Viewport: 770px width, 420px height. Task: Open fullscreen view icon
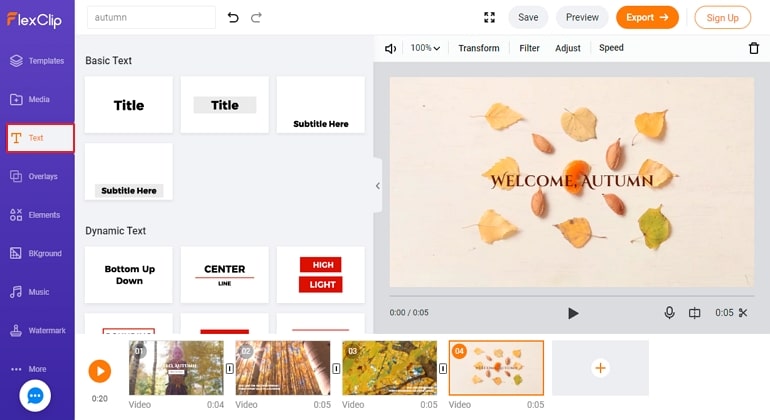tap(489, 18)
